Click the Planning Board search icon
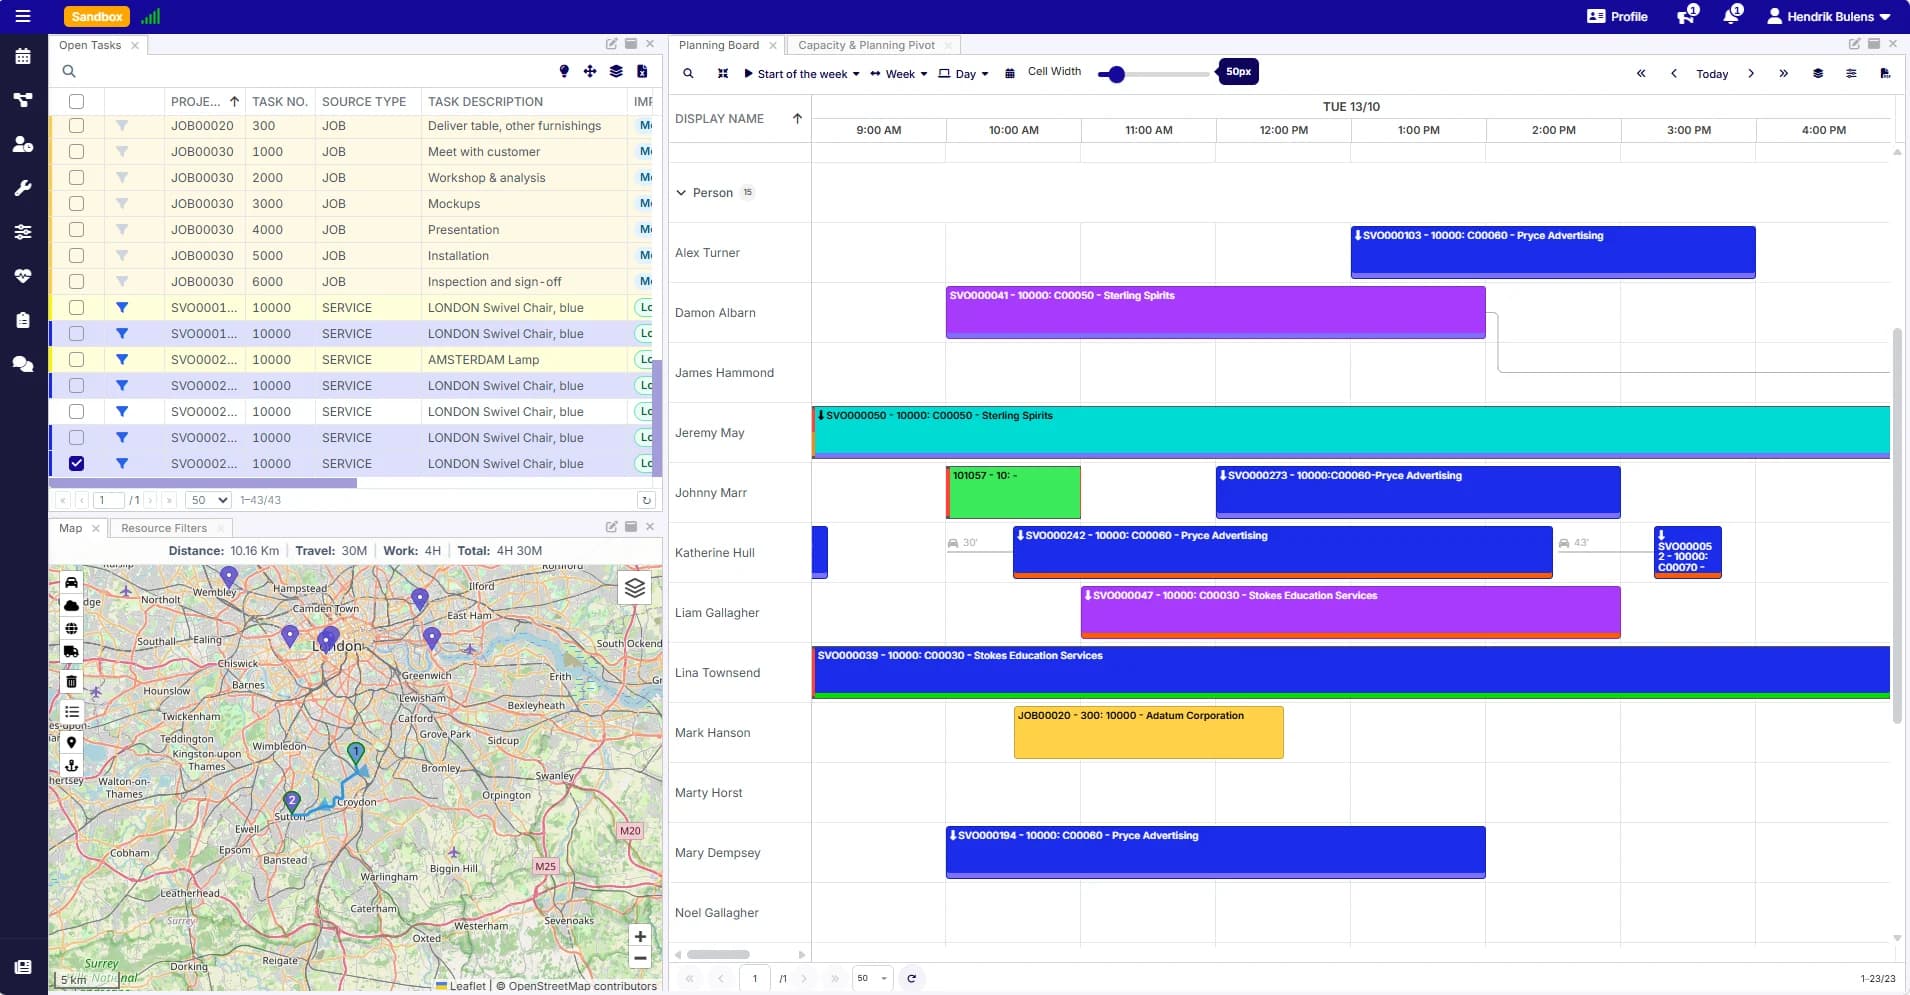This screenshot has height=995, width=1910. coord(688,73)
